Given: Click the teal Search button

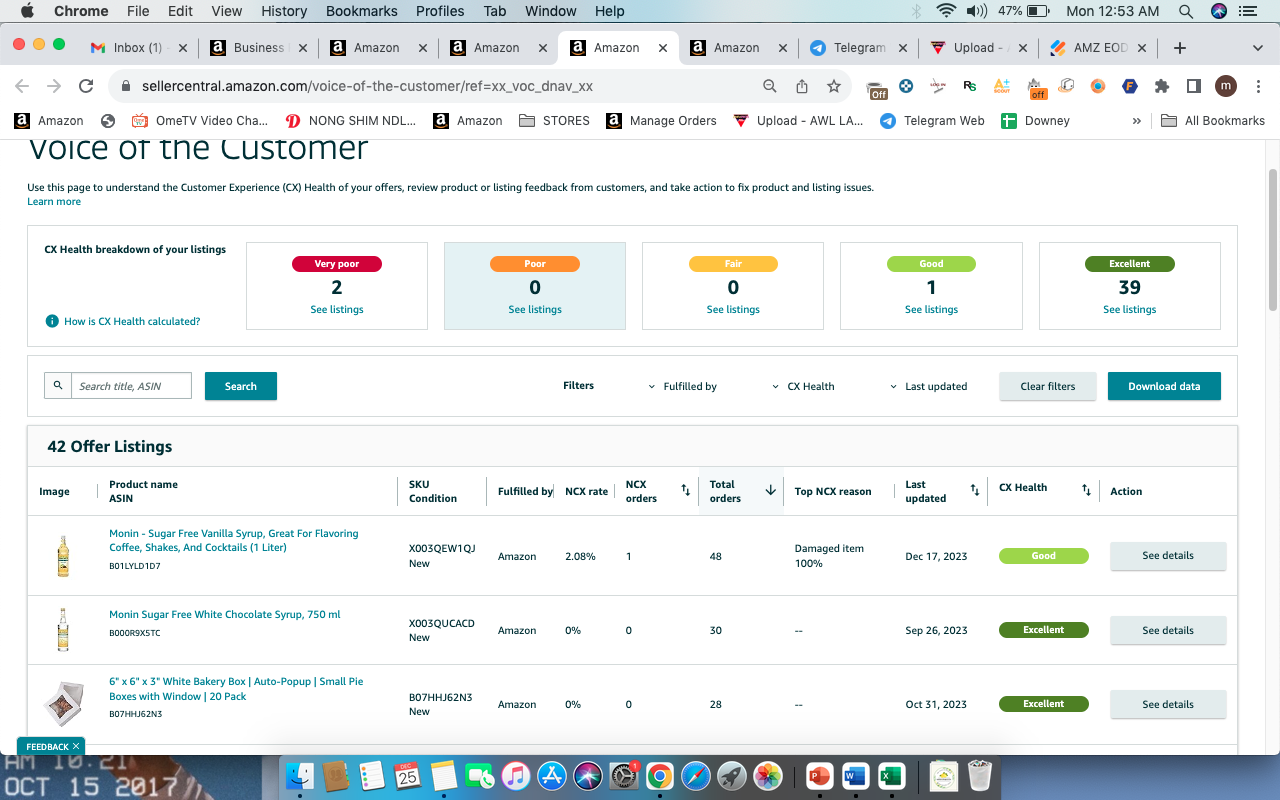Looking at the screenshot, I should 241,386.
